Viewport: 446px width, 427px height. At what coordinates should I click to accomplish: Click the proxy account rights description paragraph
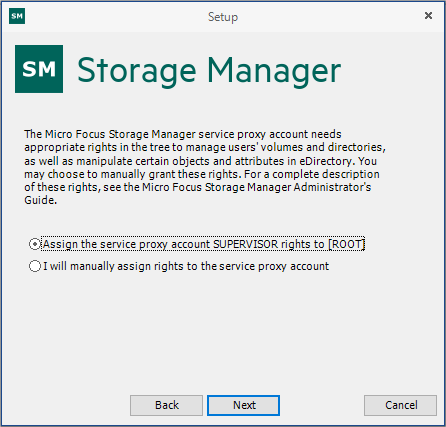point(205,167)
